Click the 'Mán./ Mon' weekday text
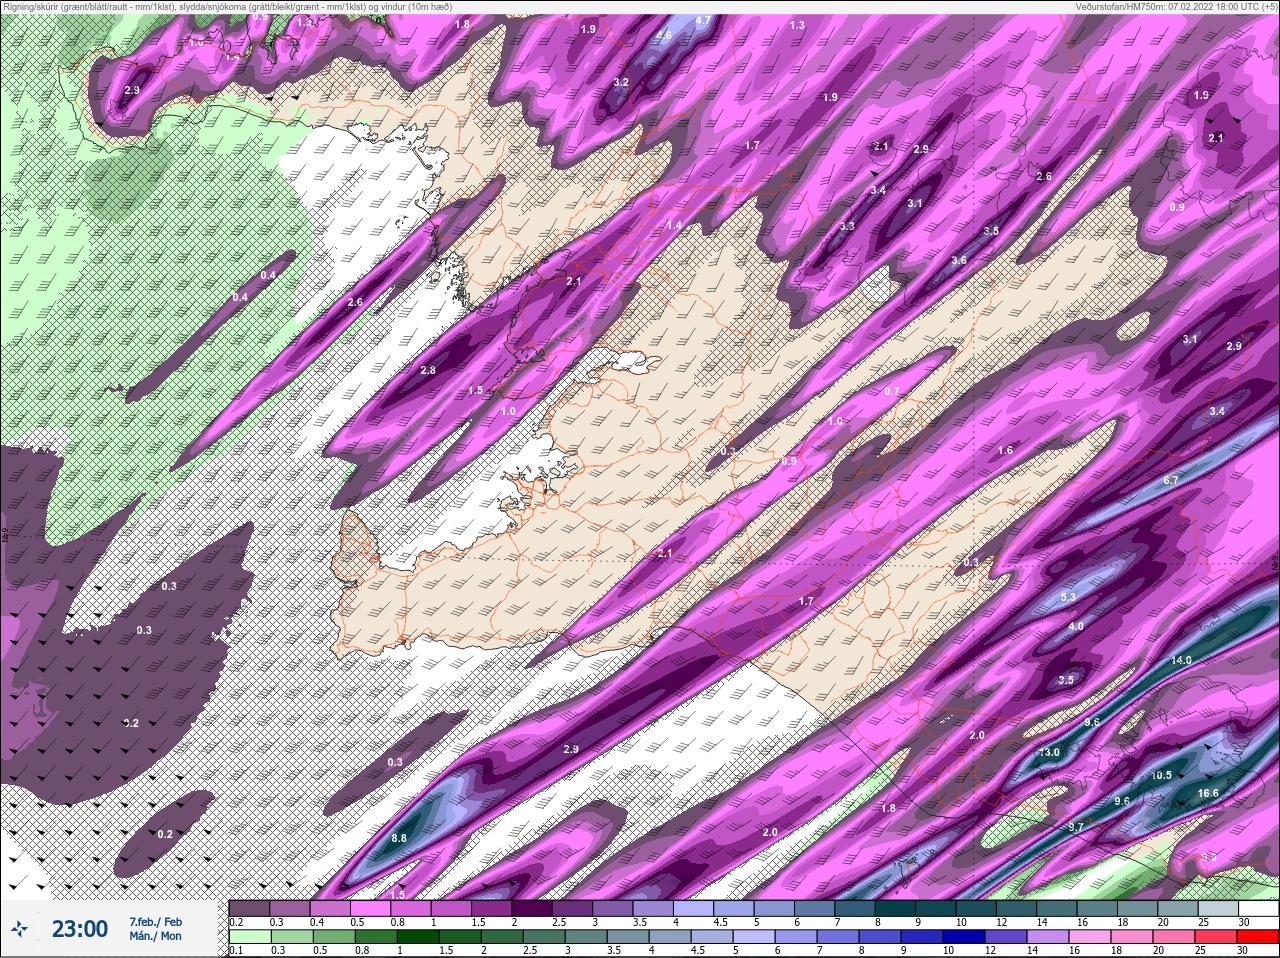The width and height of the screenshot is (1280, 958). pyautogui.click(x=155, y=936)
